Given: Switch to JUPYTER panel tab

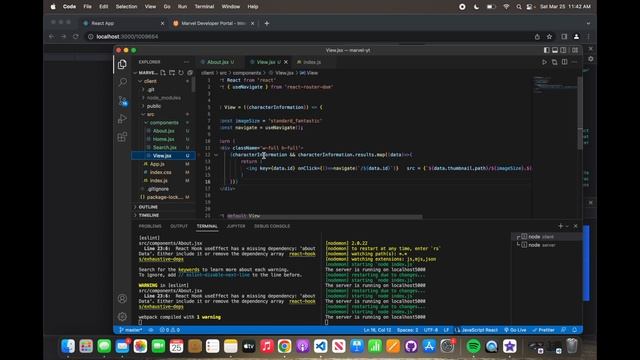Looking at the screenshot, I should (x=236, y=226).
